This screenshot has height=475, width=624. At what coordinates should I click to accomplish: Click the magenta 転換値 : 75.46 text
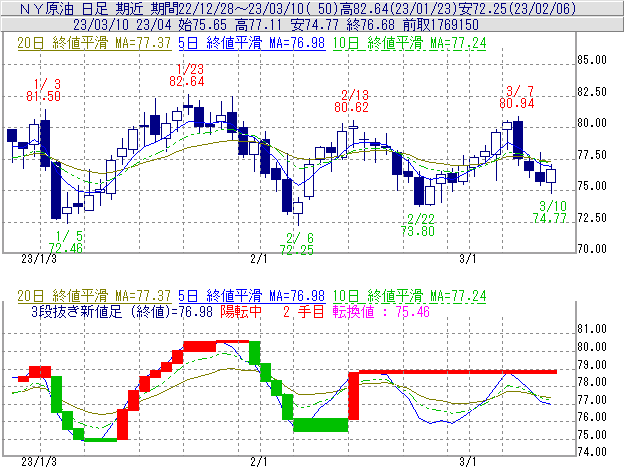coord(381,311)
